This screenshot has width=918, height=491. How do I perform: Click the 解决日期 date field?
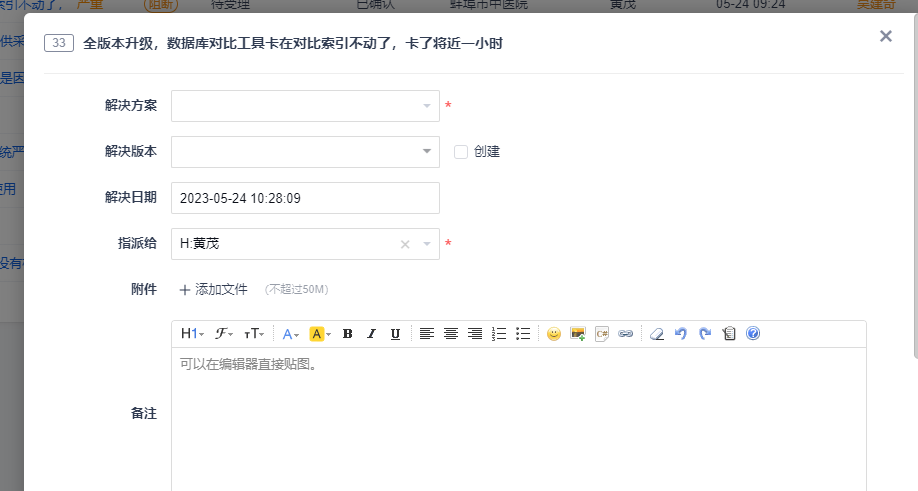tap(305, 198)
